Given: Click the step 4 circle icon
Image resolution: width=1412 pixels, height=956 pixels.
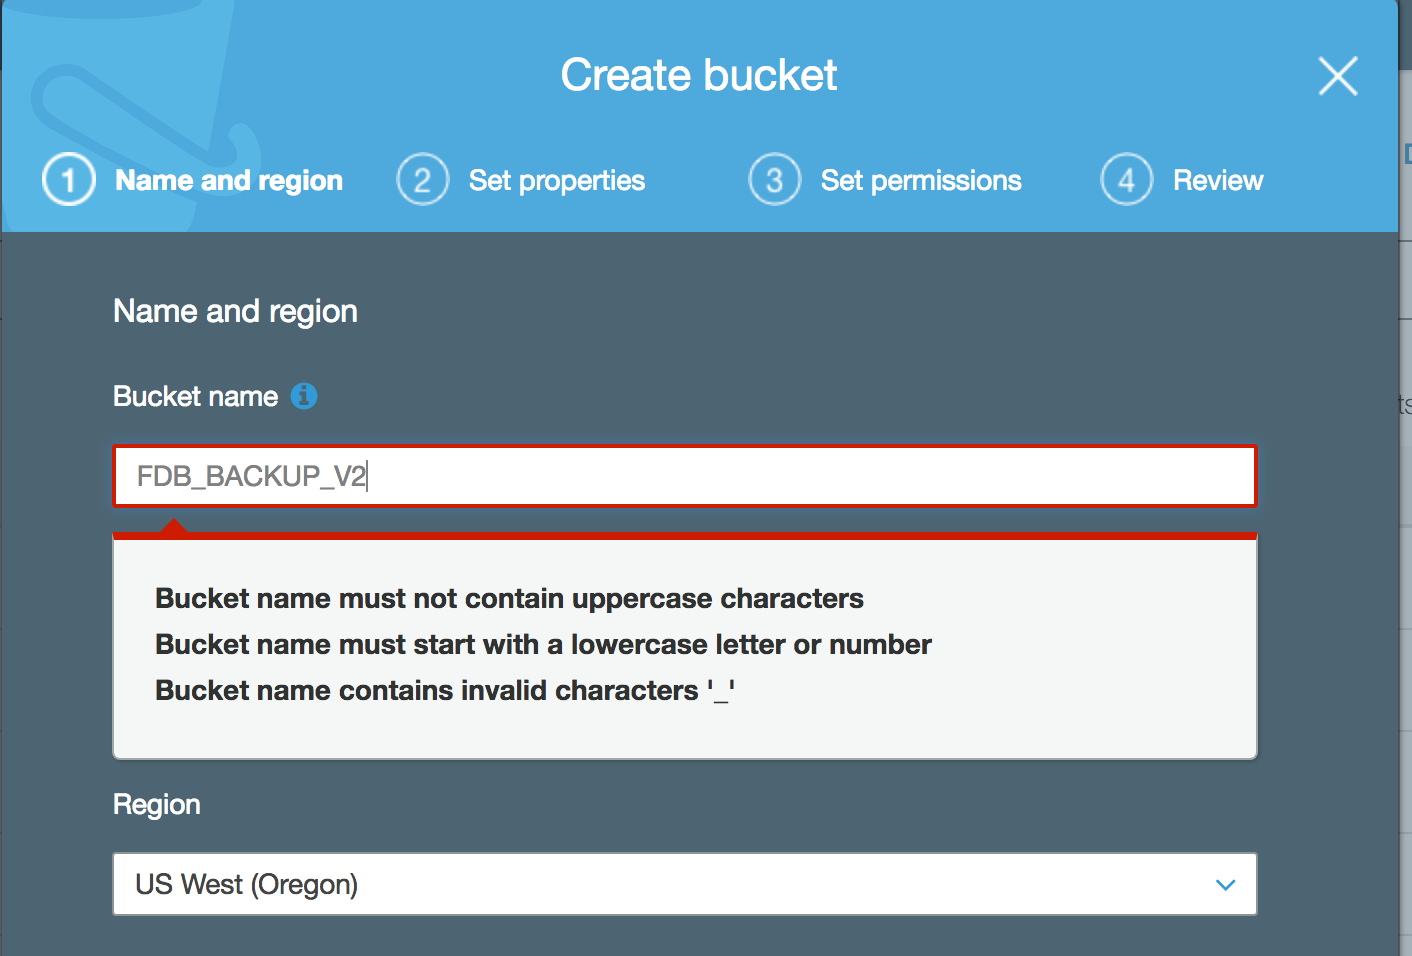Looking at the screenshot, I should [x=1126, y=179].
